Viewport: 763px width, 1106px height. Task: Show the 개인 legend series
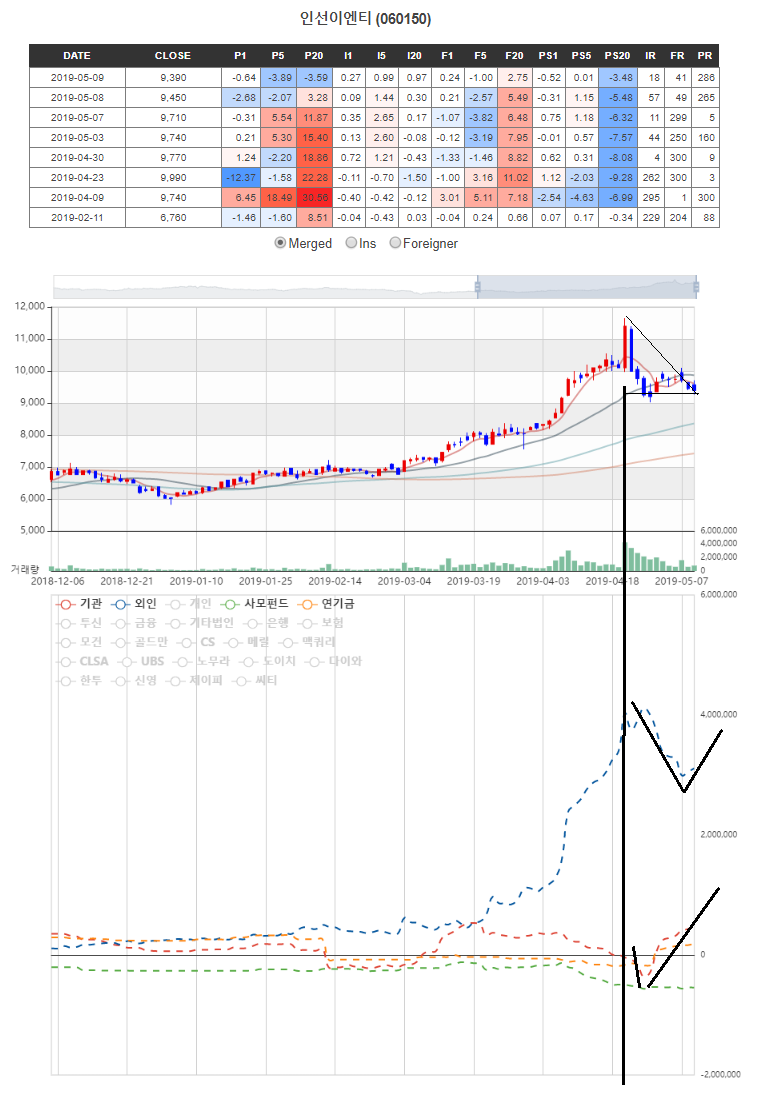coord(189,604)
